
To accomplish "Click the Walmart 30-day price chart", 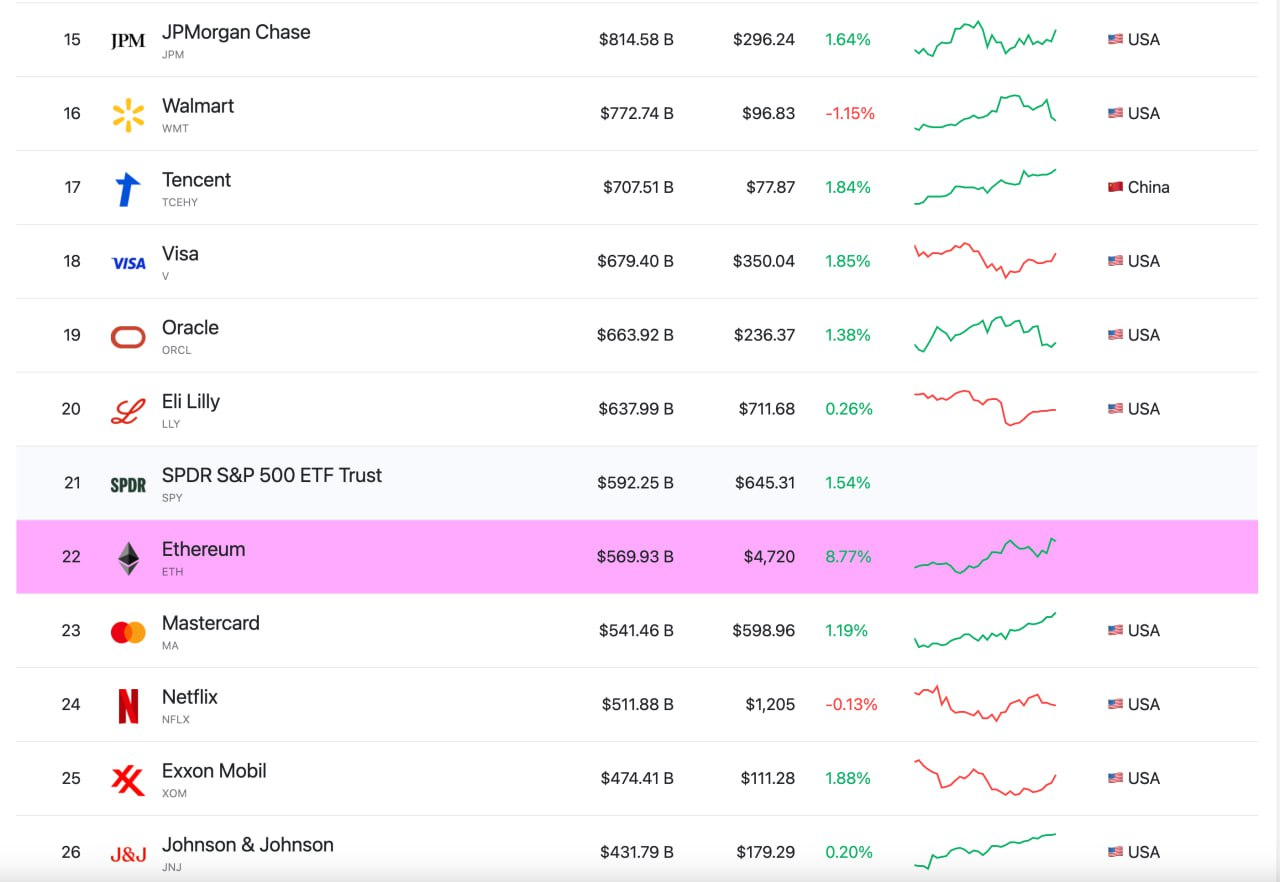I will click(985, 113).
